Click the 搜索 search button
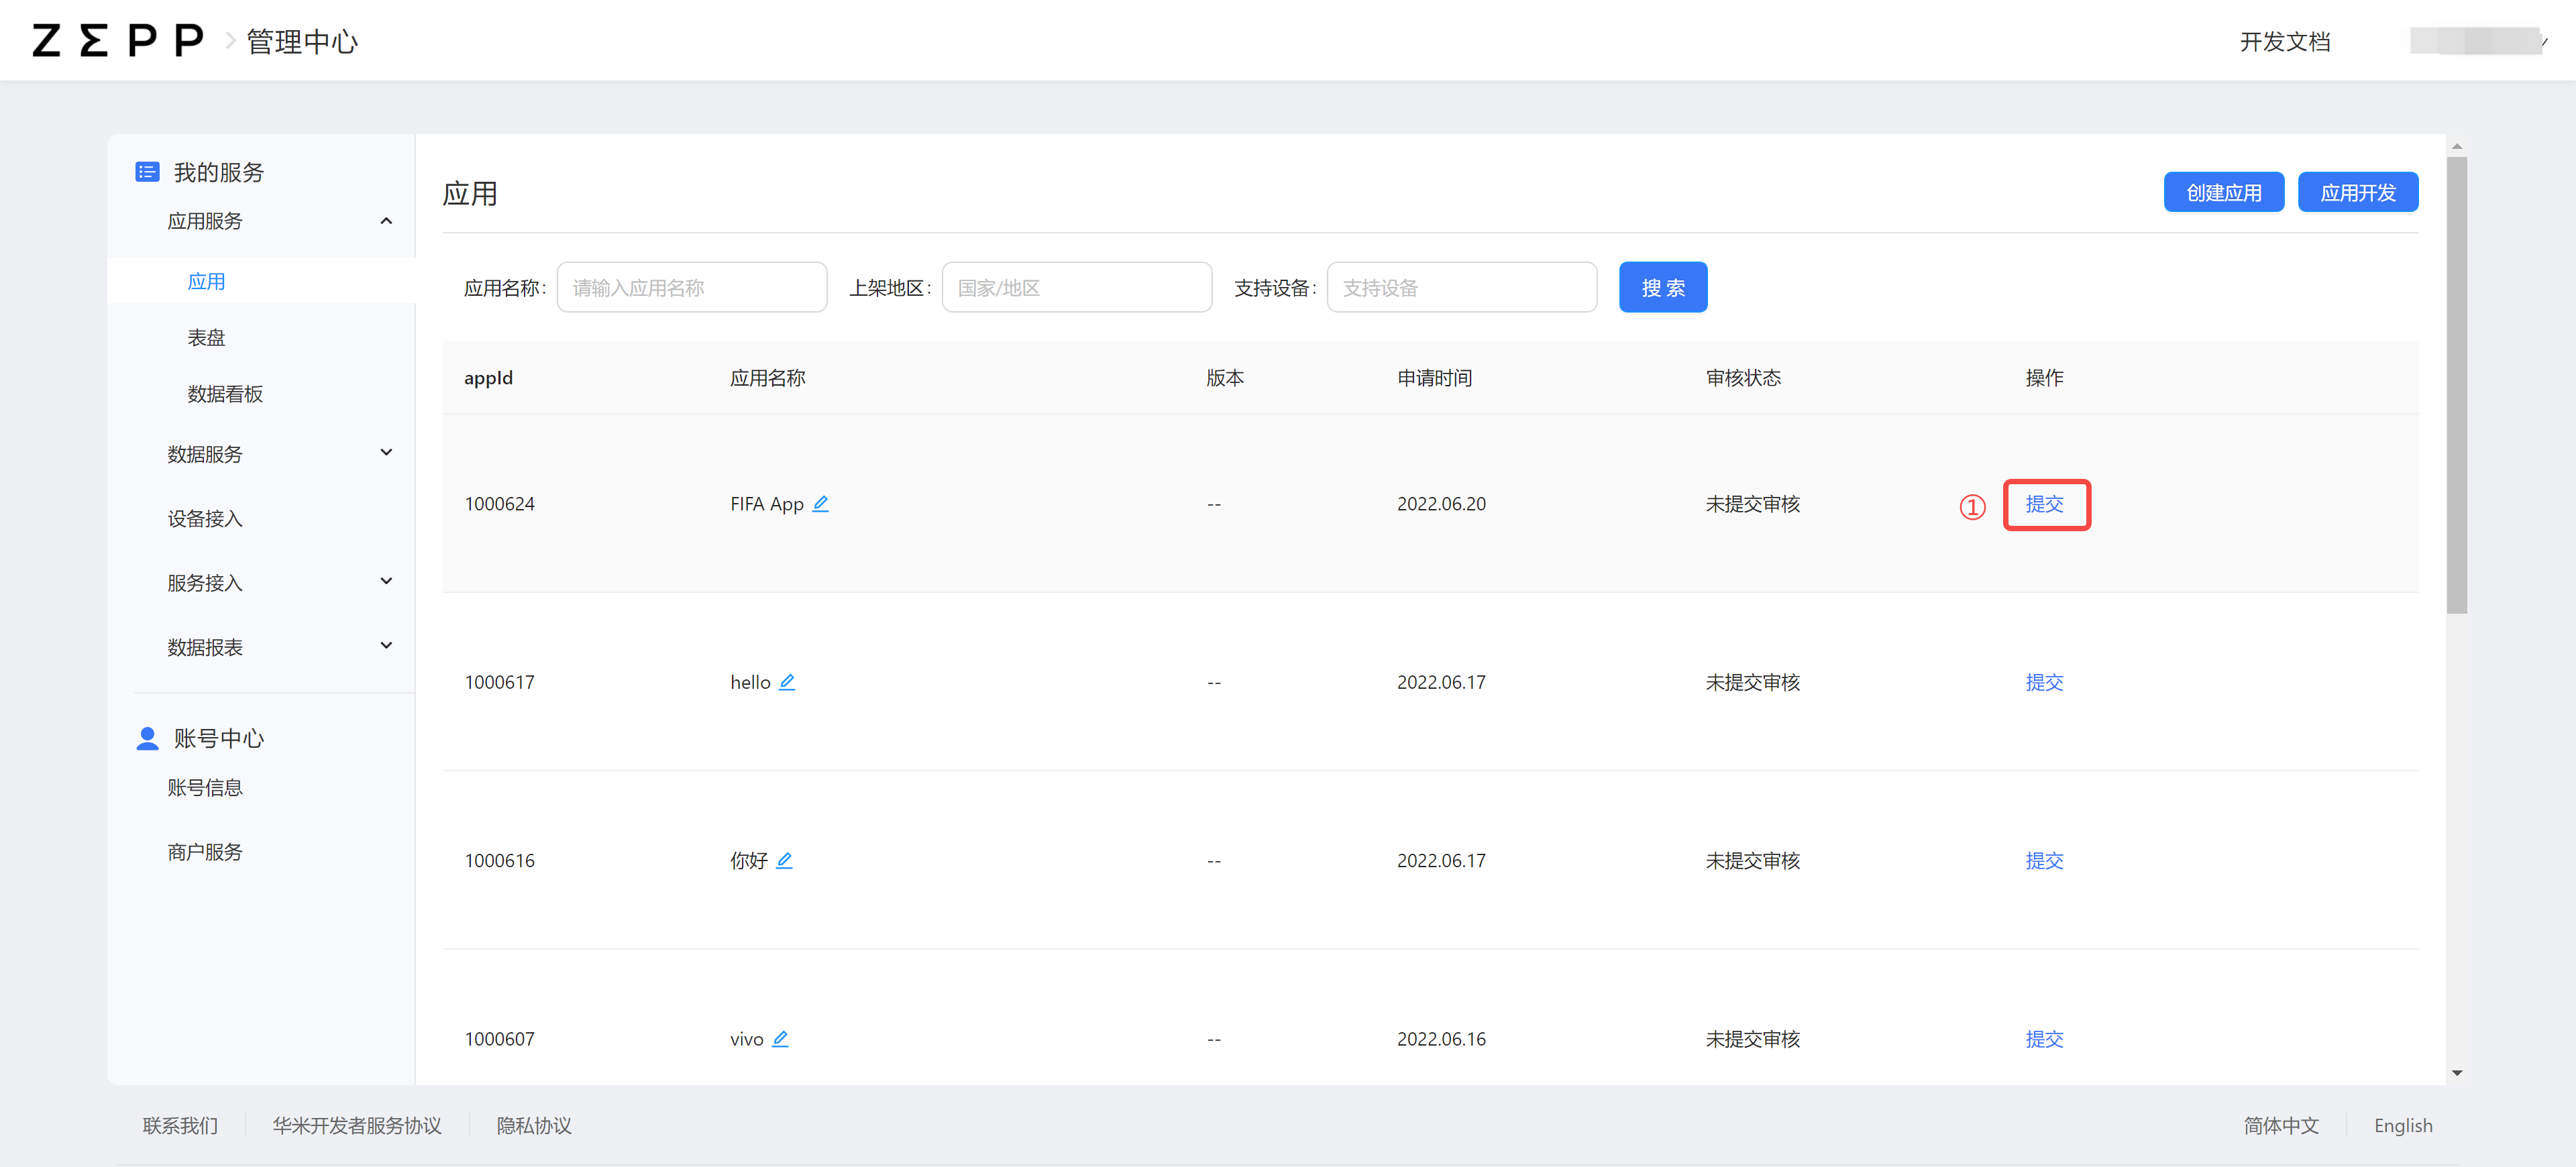Screen dimensions: 2576x1167 click(1663, 287)
